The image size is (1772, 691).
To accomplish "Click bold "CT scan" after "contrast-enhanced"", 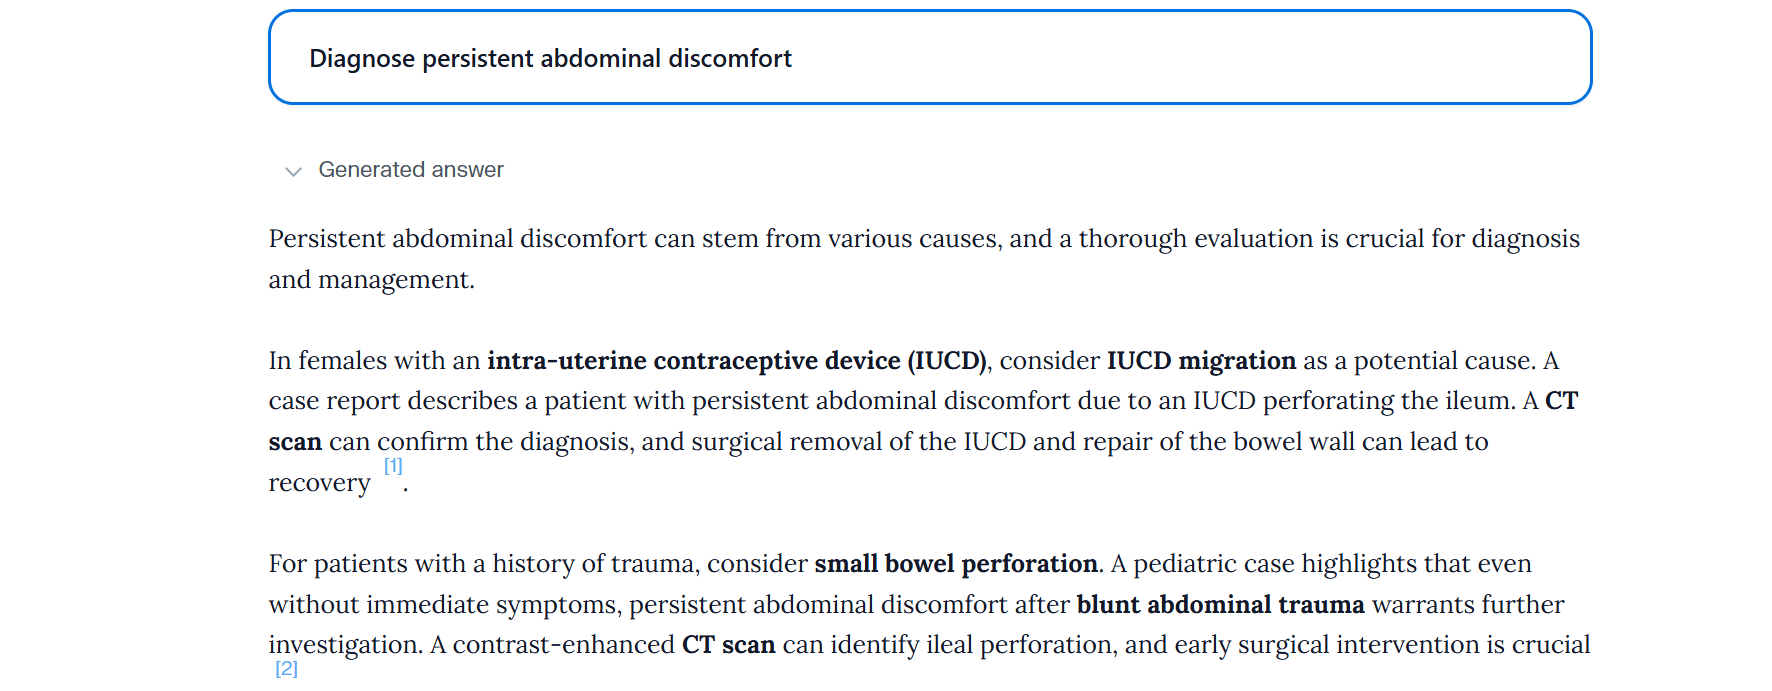I will 728,645.
